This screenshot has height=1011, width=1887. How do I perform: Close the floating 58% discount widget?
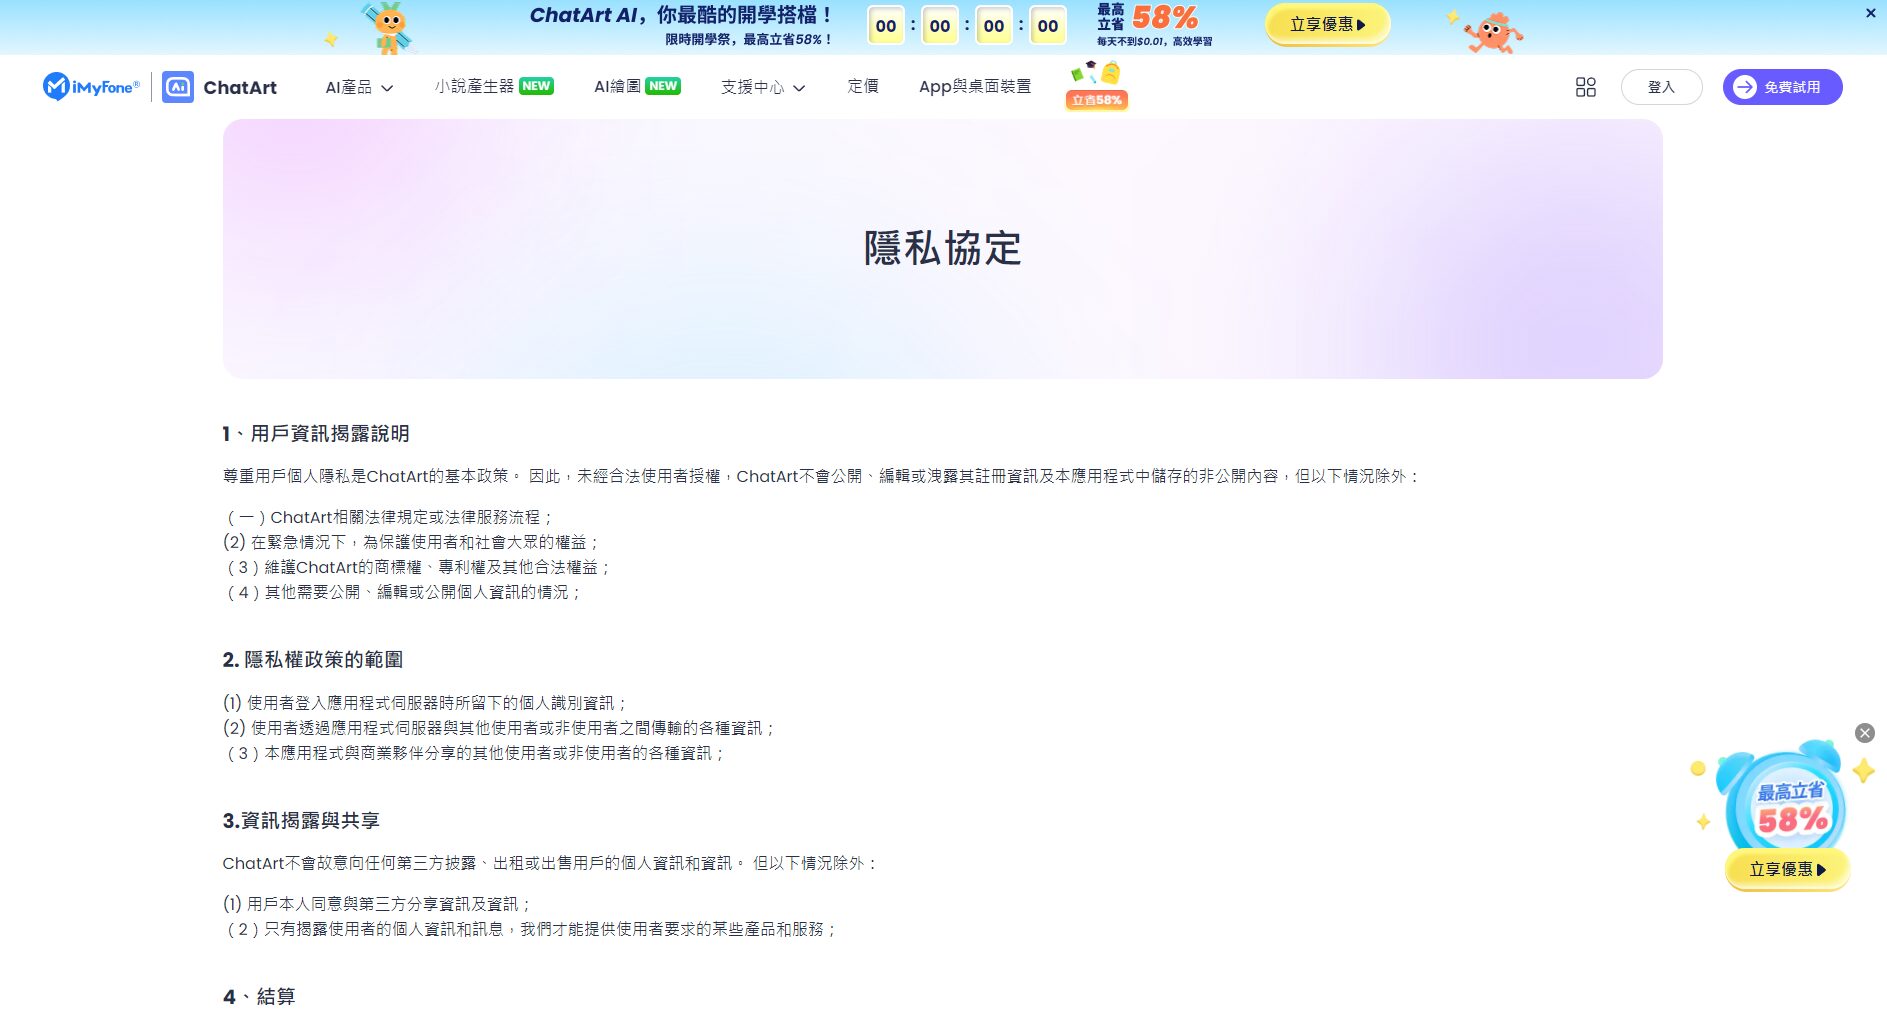pos(1865,733)
